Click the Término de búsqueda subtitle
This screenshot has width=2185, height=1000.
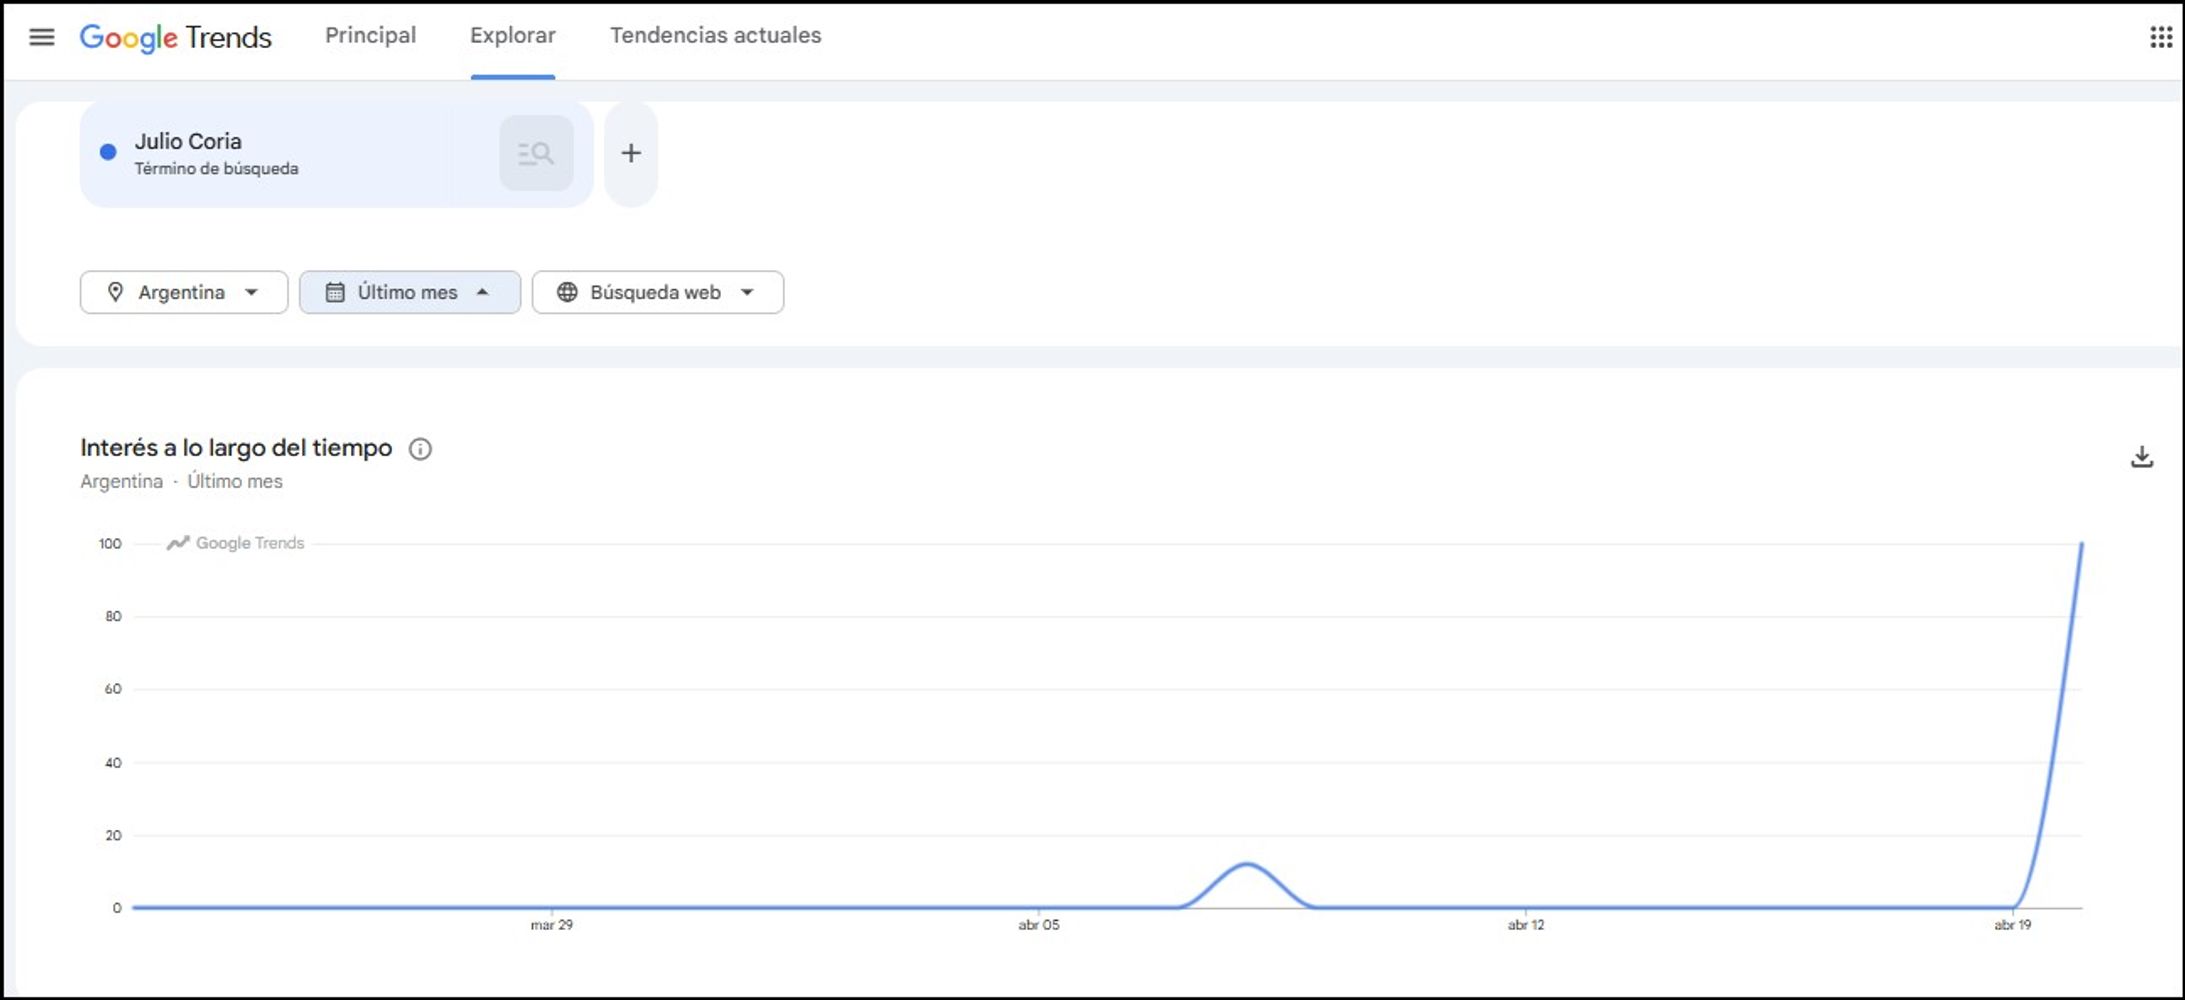coord(217,169)
